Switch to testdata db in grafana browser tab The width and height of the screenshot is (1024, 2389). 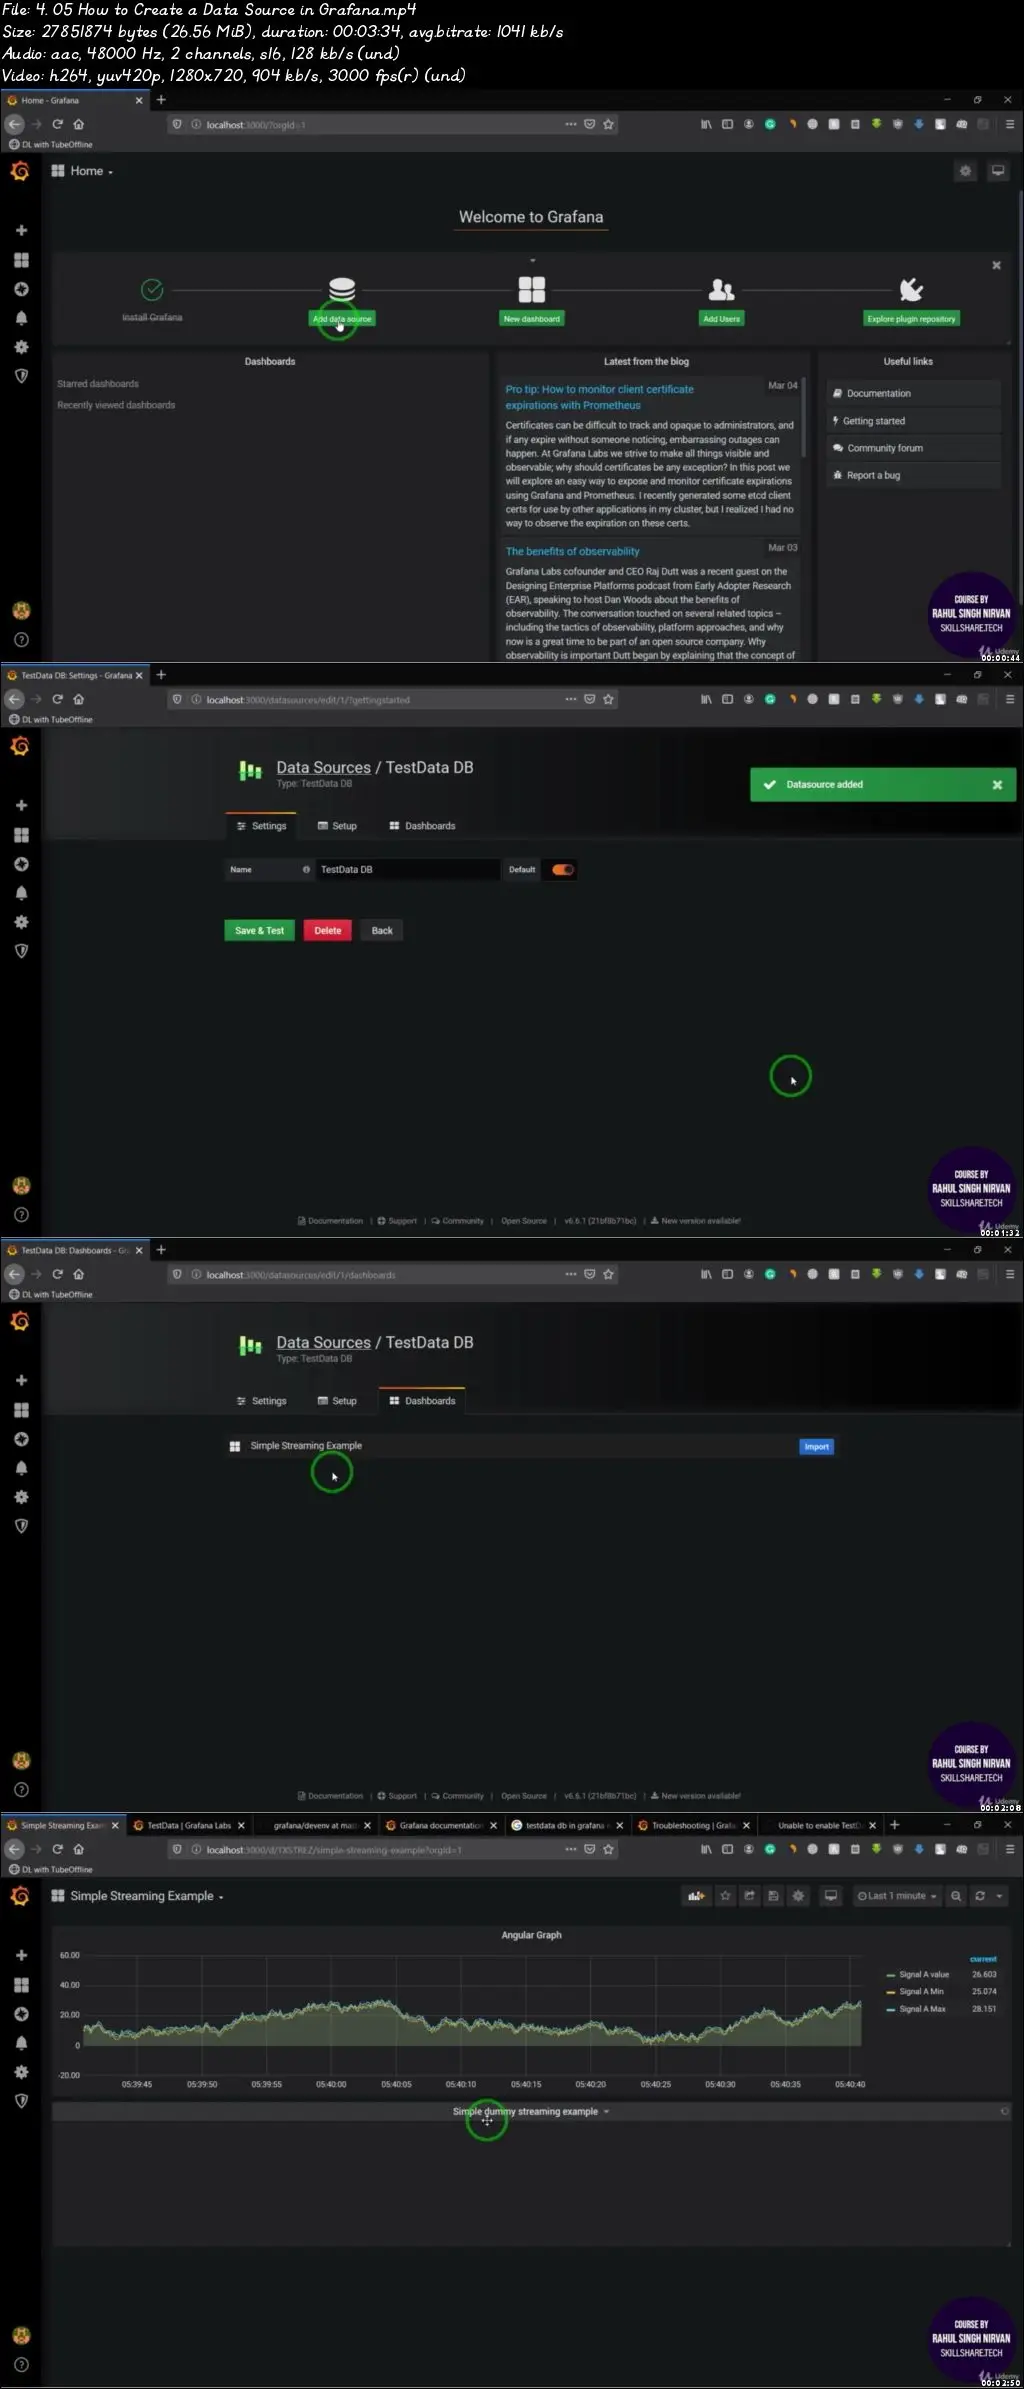point(567,1825)
